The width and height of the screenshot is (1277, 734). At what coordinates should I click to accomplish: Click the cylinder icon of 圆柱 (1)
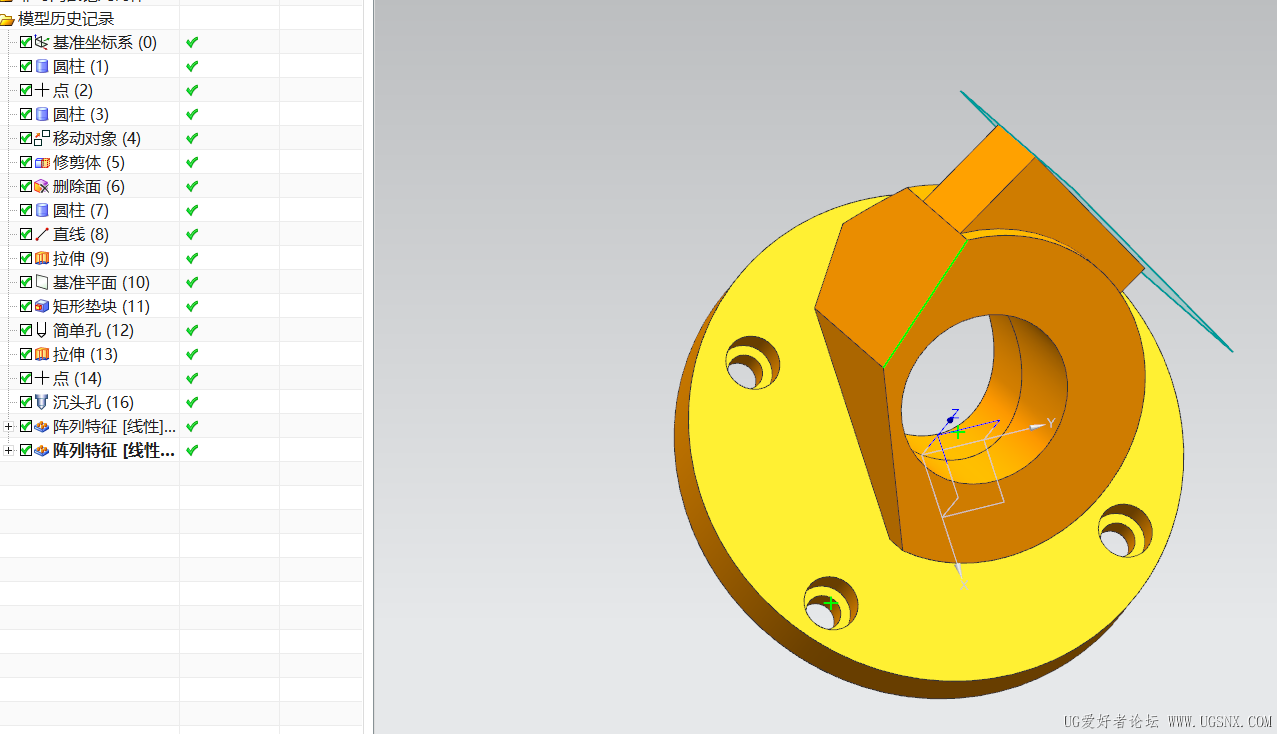[42, 66]
